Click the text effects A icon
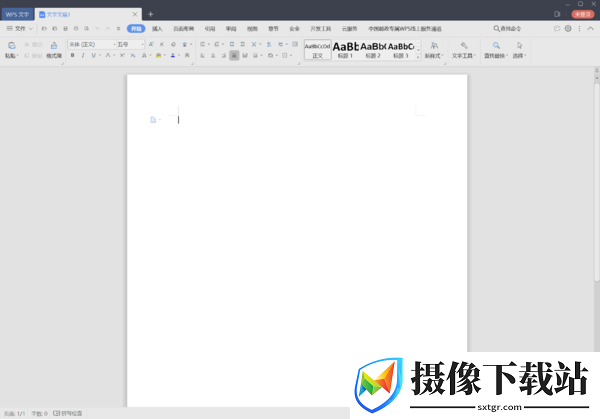Screen dimensions: 600x419 [145, 55]
